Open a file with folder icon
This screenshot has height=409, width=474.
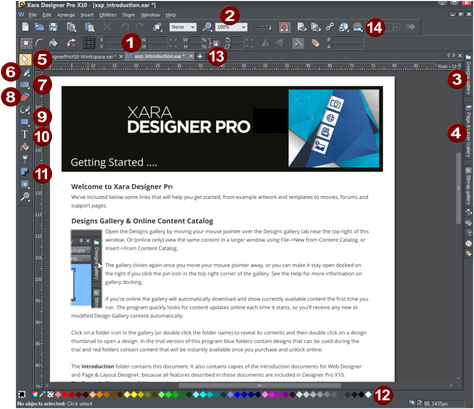(x=39, y=27)
